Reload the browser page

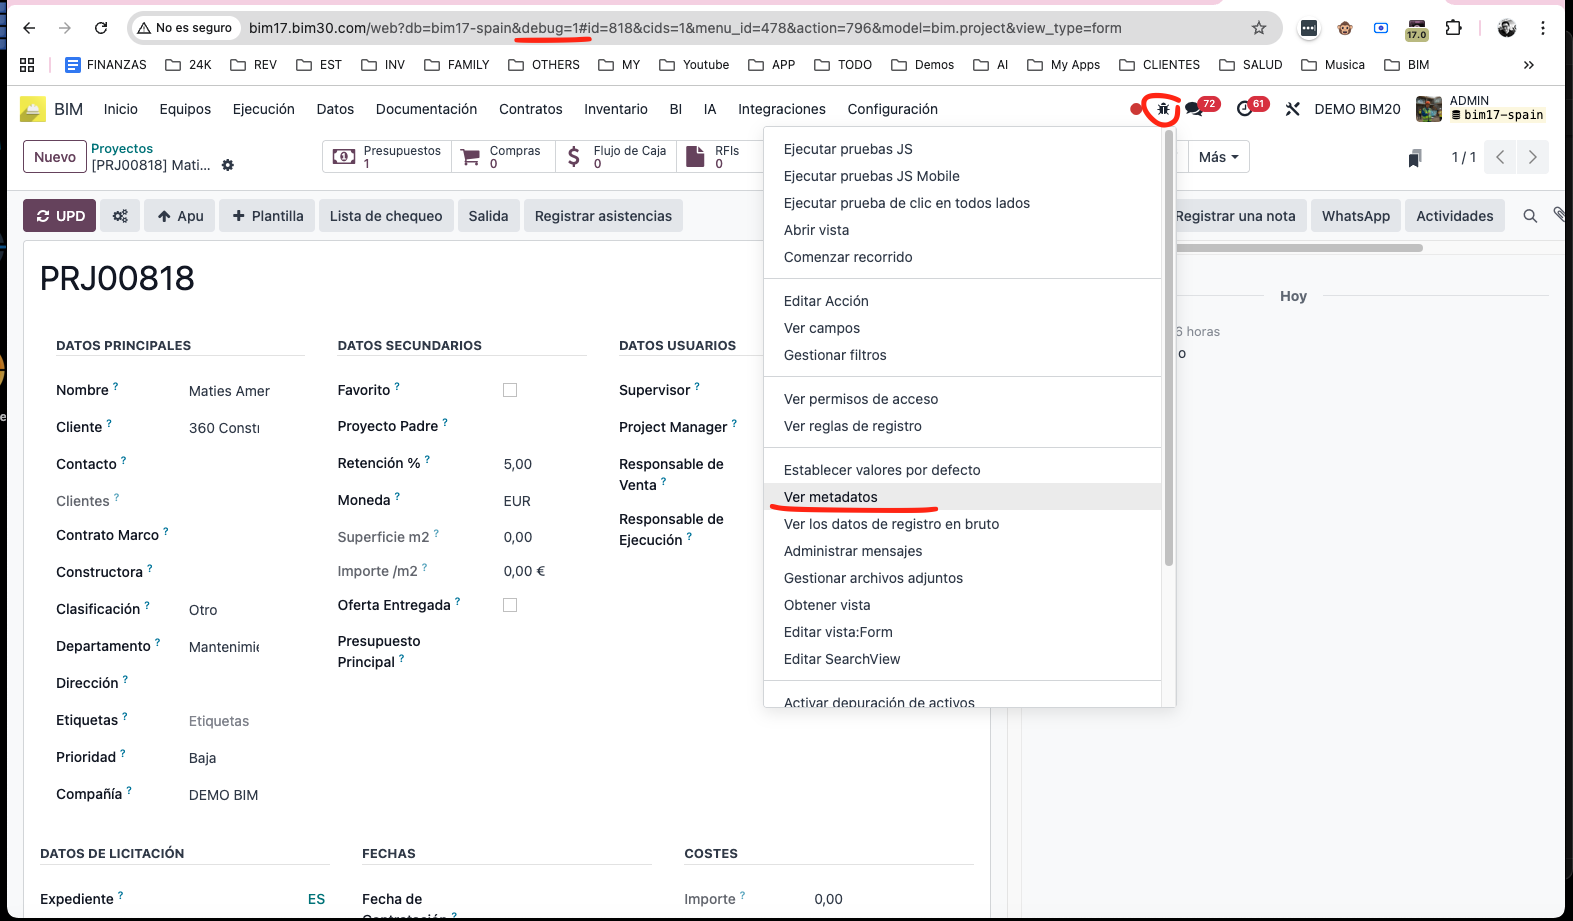click(x=101, y=28)
